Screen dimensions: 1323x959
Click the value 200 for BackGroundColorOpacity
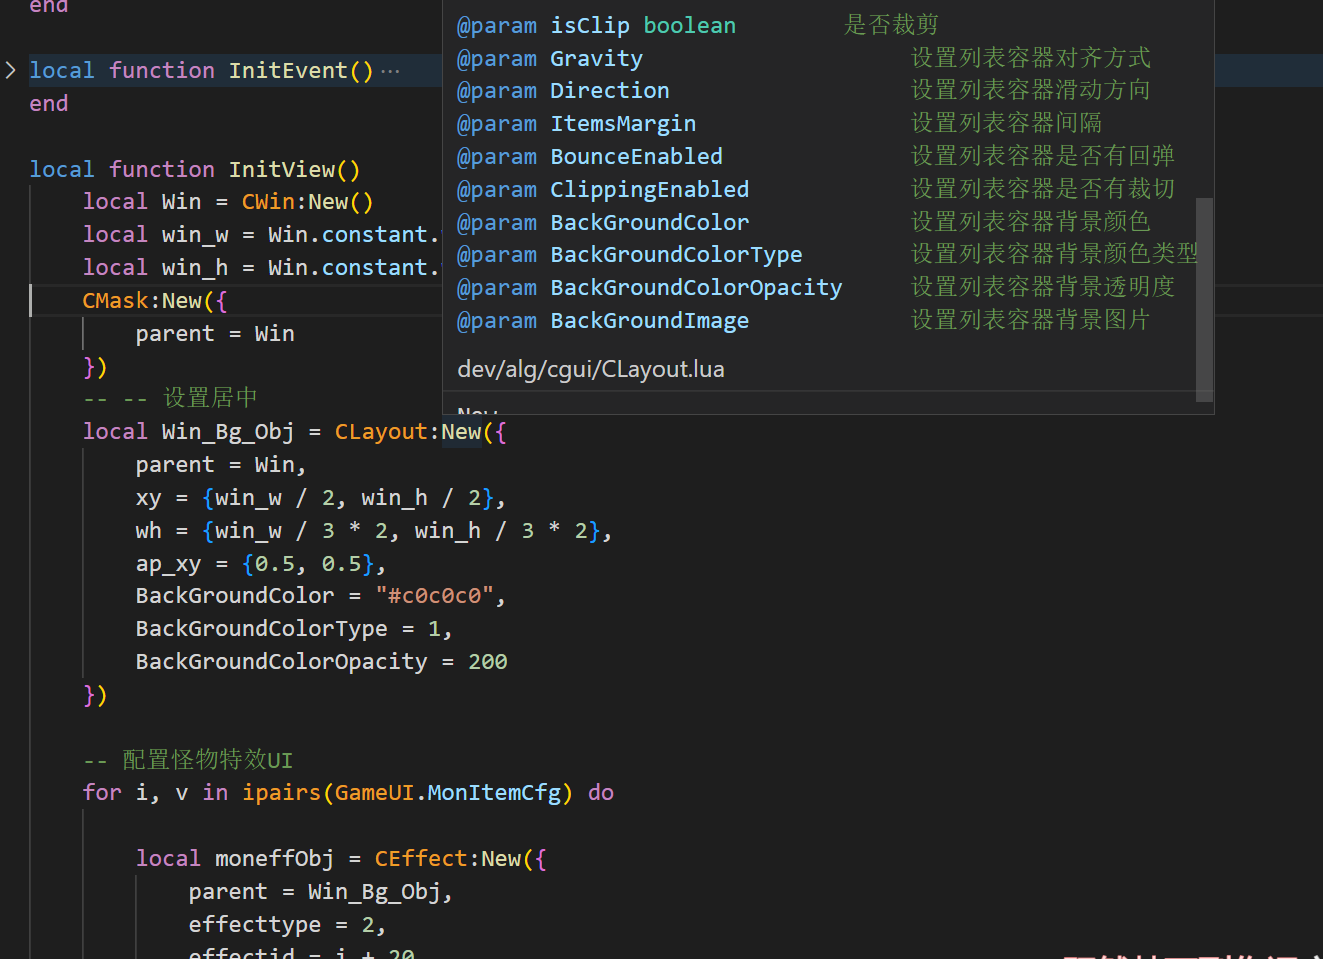coord(488,662)
